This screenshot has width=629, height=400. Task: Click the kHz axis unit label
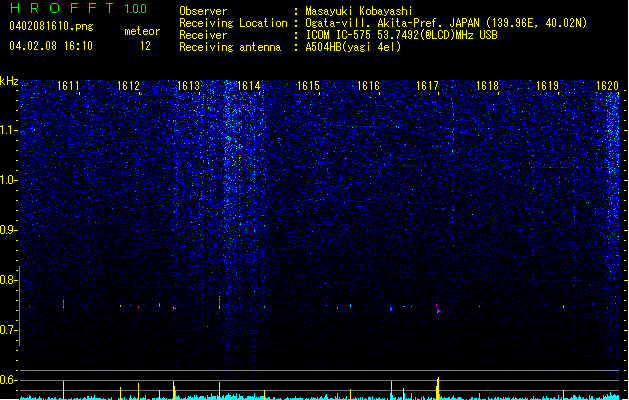(9, 81)
